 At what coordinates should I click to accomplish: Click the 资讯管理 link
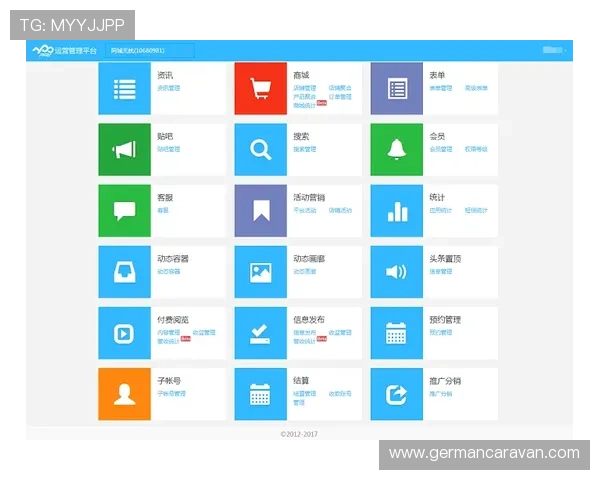point(168,88)
